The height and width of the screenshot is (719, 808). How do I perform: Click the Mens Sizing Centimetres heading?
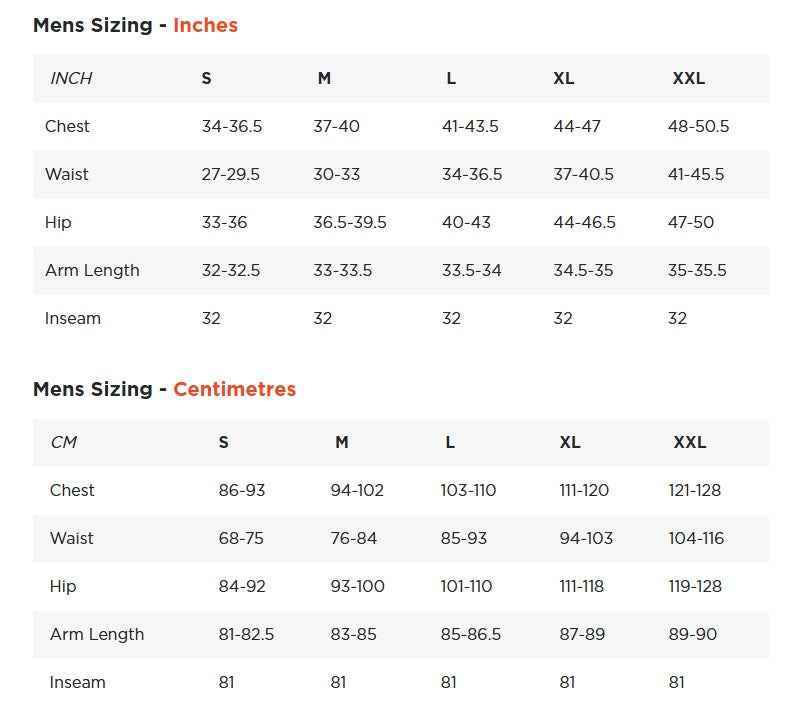tap(164, 389)
